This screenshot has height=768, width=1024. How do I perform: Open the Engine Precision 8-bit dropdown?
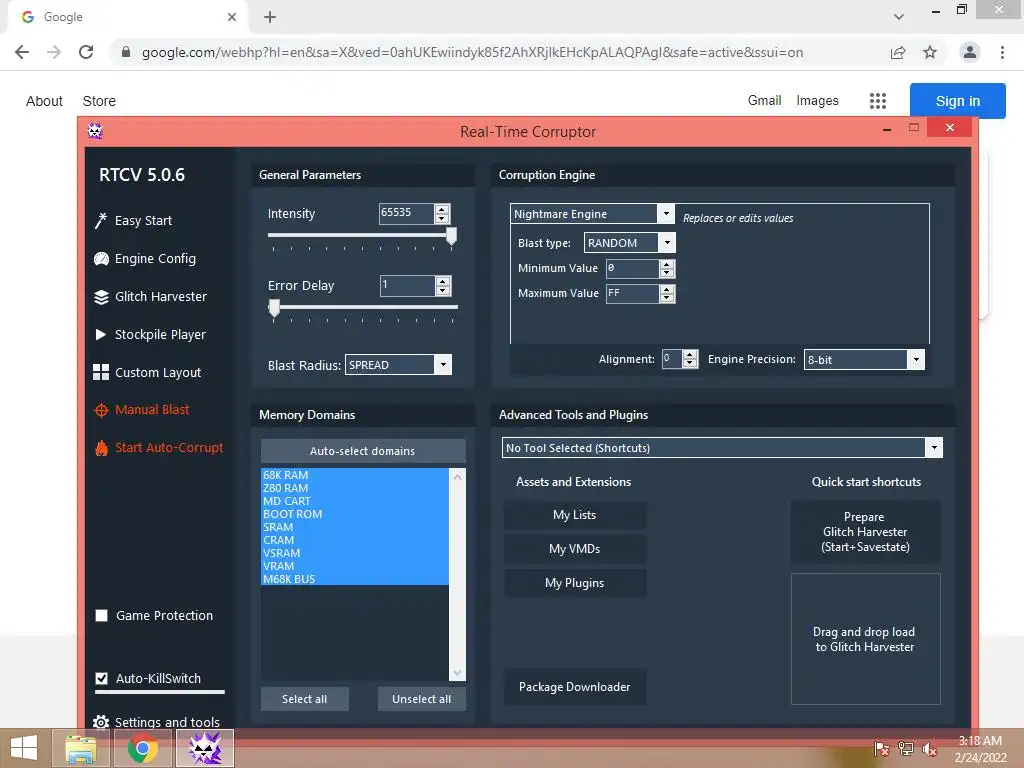coord(916,359)
